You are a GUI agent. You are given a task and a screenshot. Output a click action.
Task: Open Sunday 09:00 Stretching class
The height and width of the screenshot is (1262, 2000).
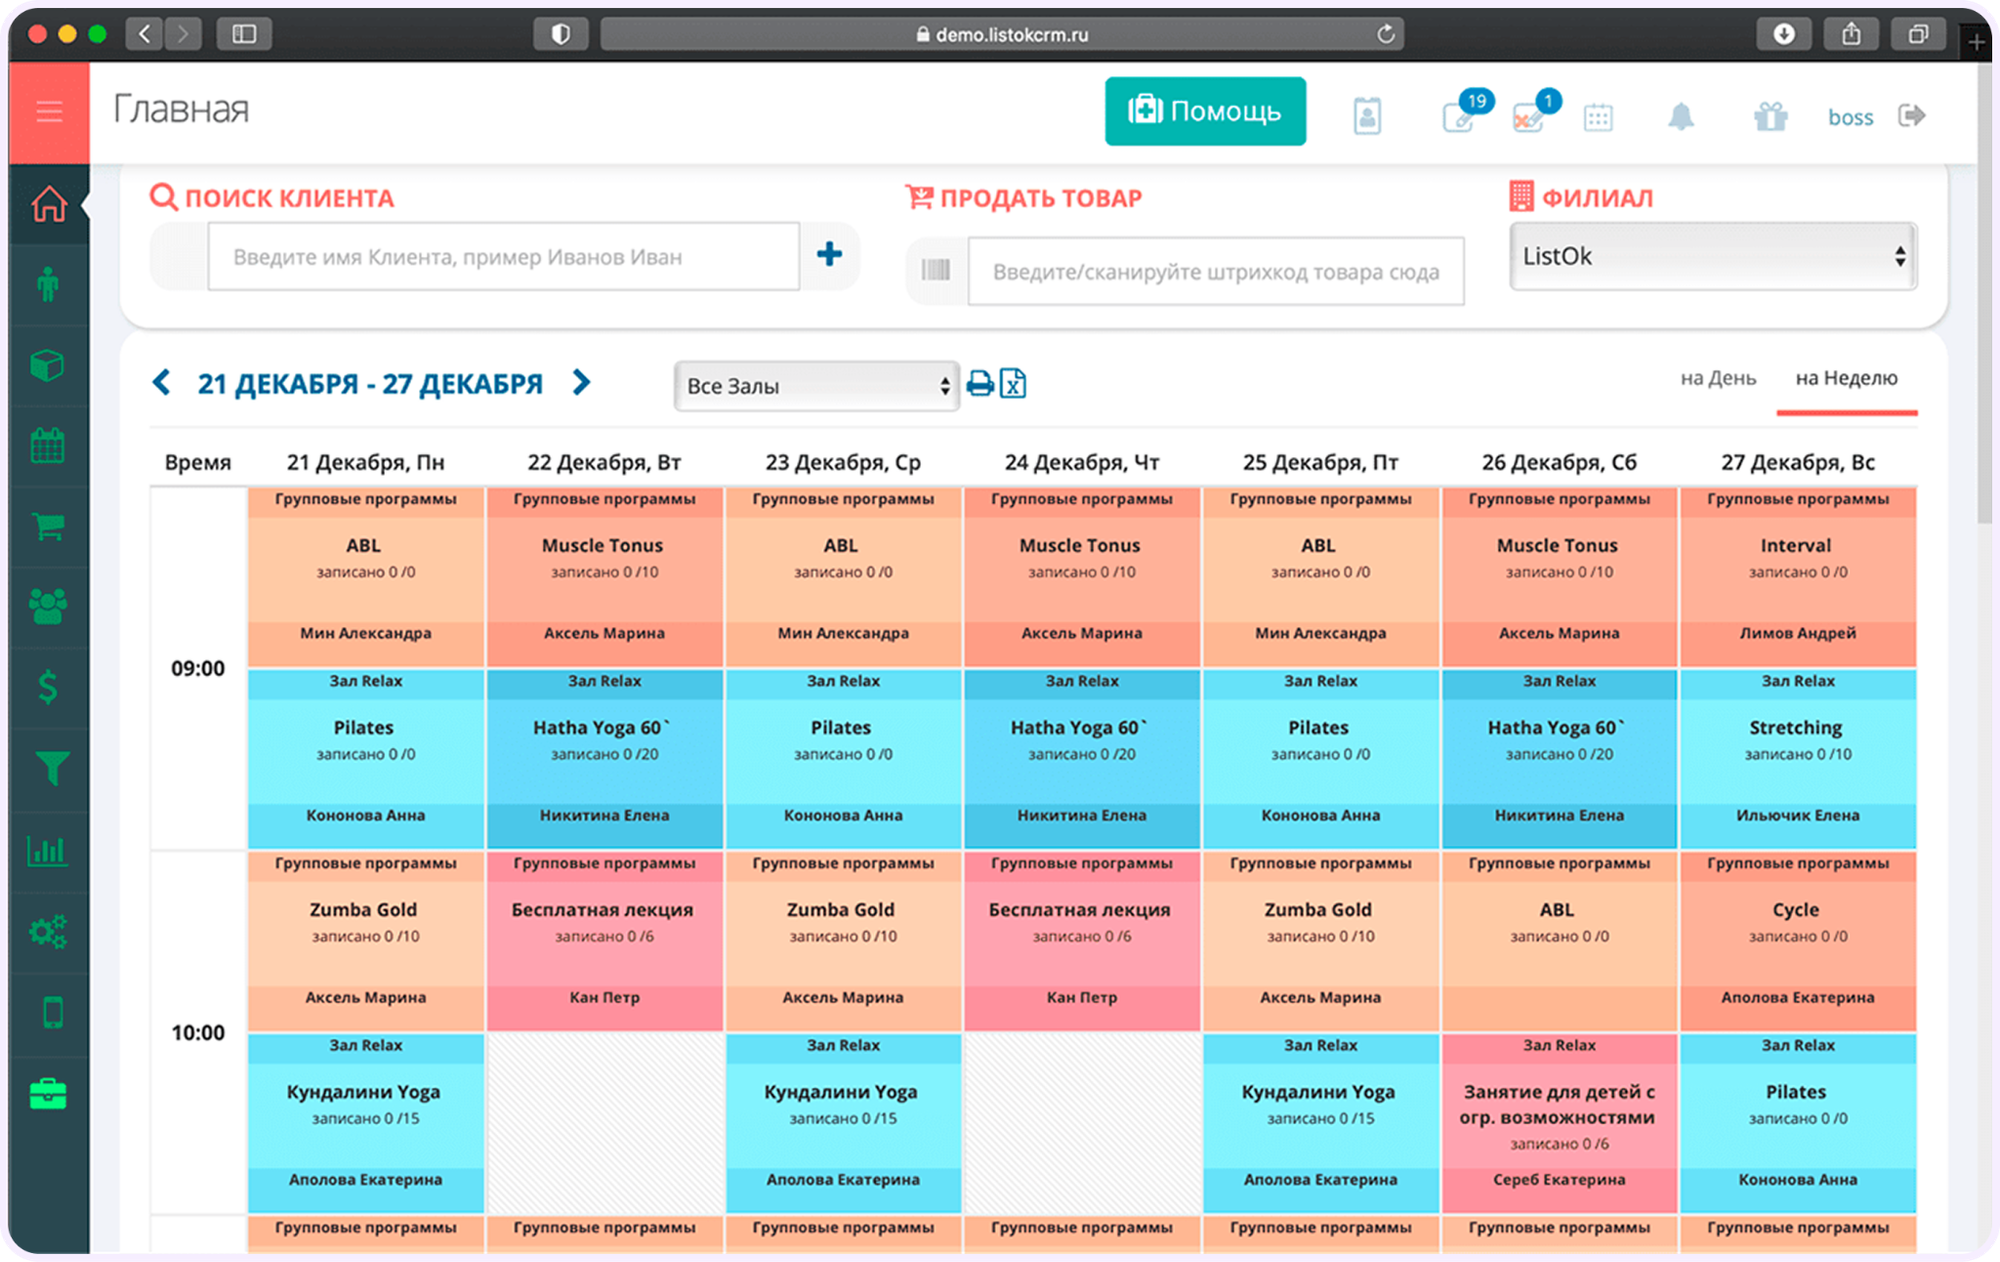point(1798,759)
